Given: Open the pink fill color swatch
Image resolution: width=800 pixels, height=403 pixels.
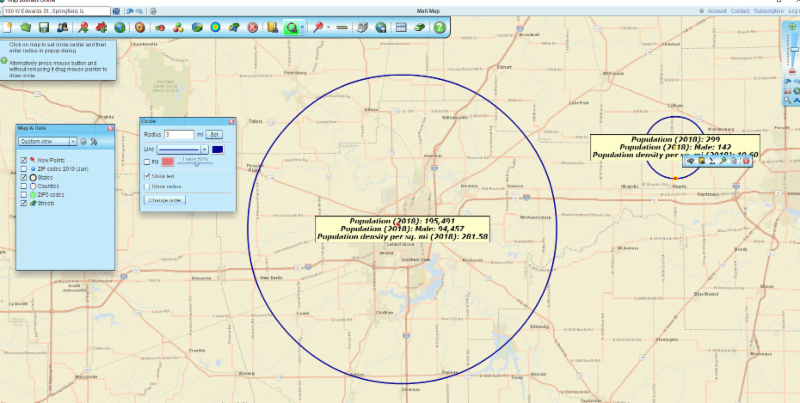Looking at the screenshot, I should 168,162.
